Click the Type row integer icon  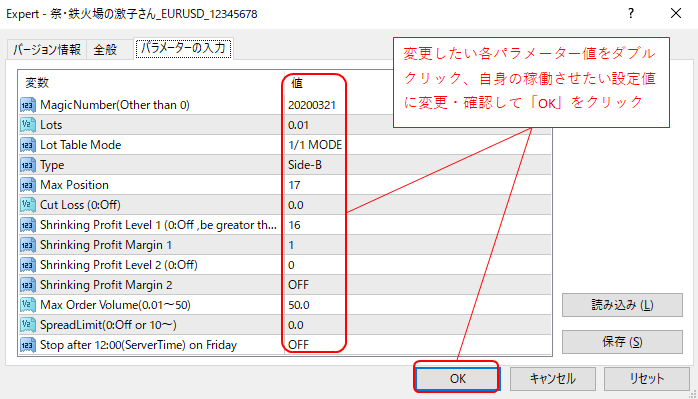pyautogui.click(x=28, y=165)
